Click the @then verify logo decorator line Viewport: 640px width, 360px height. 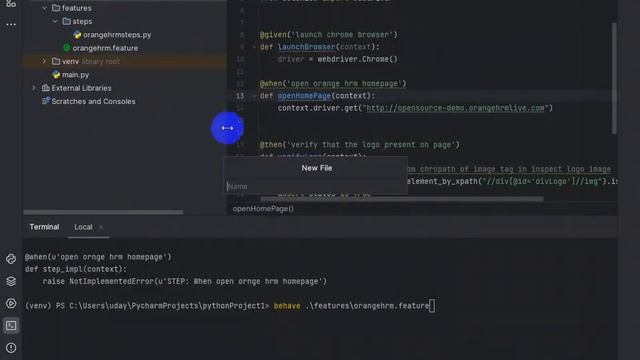click(x=359, y=145)
